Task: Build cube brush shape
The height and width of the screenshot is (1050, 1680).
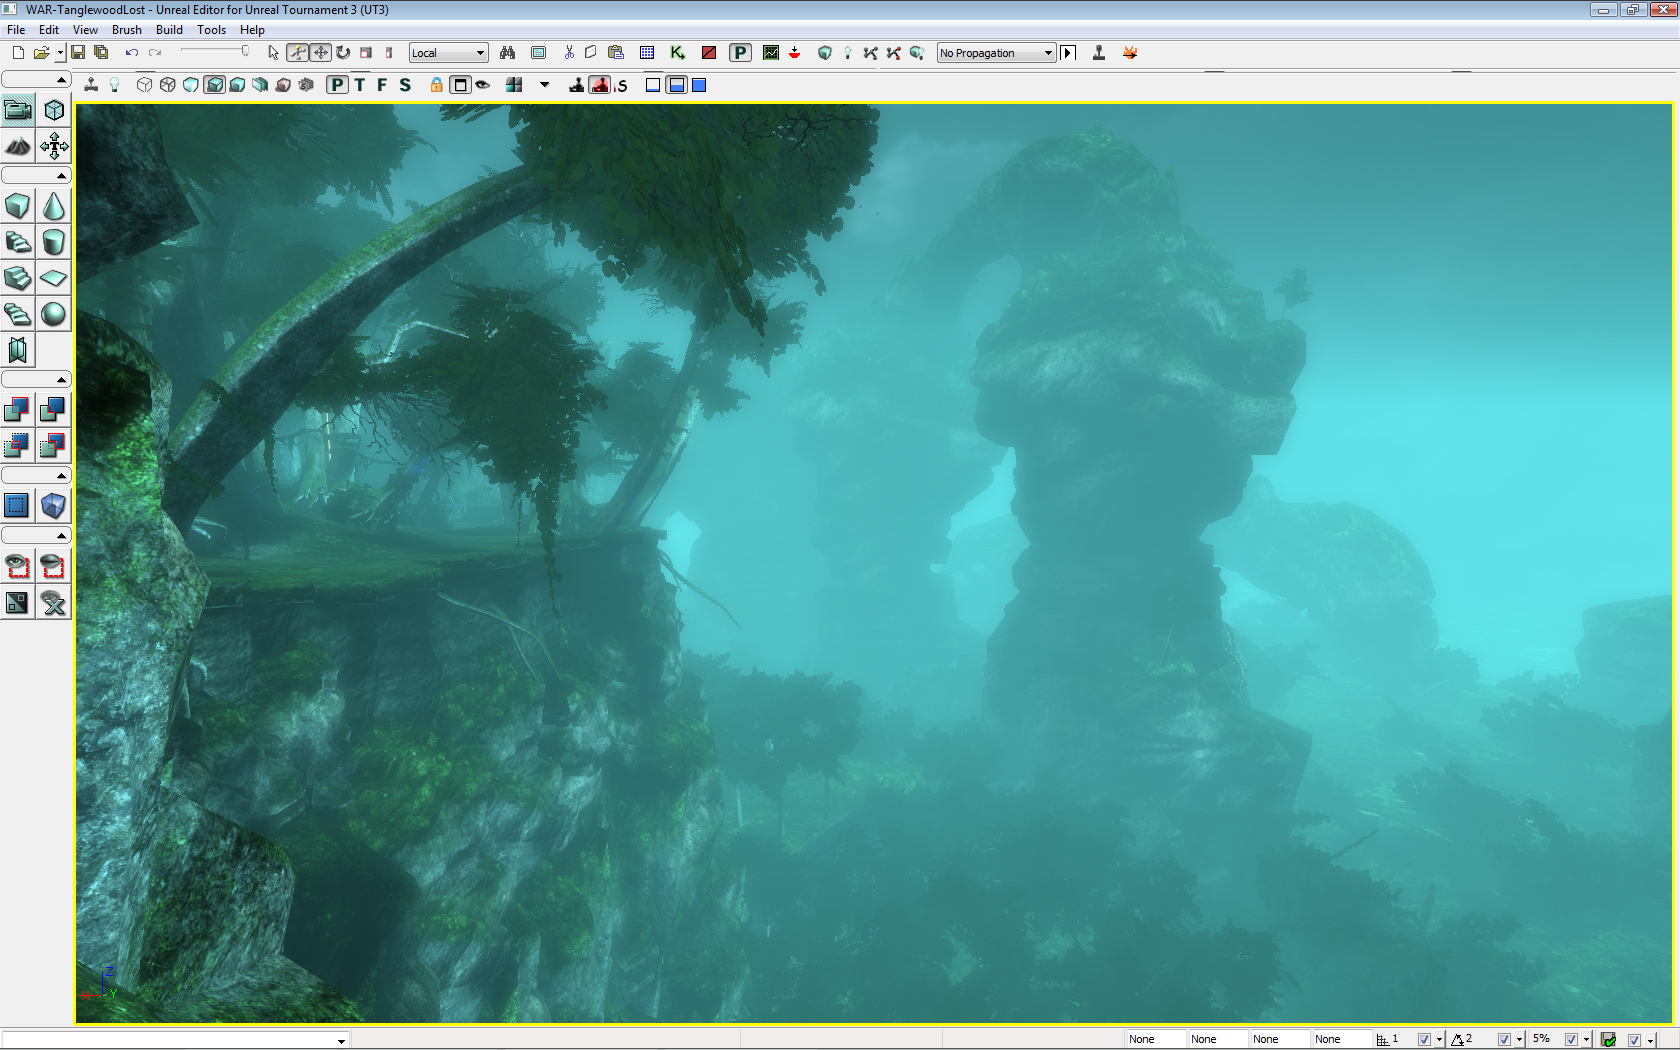Action: coord(18,206)
